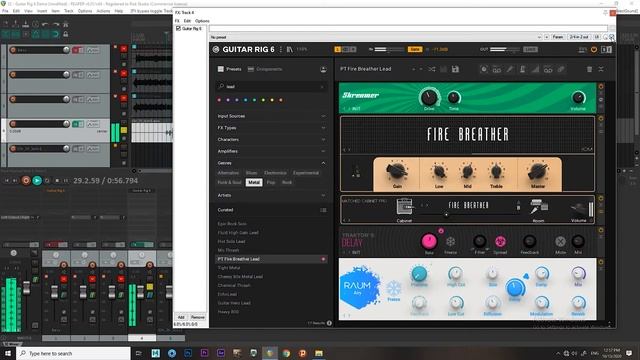Save preset with the floppy disk icon
The width and height of the screenshot is (640, 360).
pos(455,69)
